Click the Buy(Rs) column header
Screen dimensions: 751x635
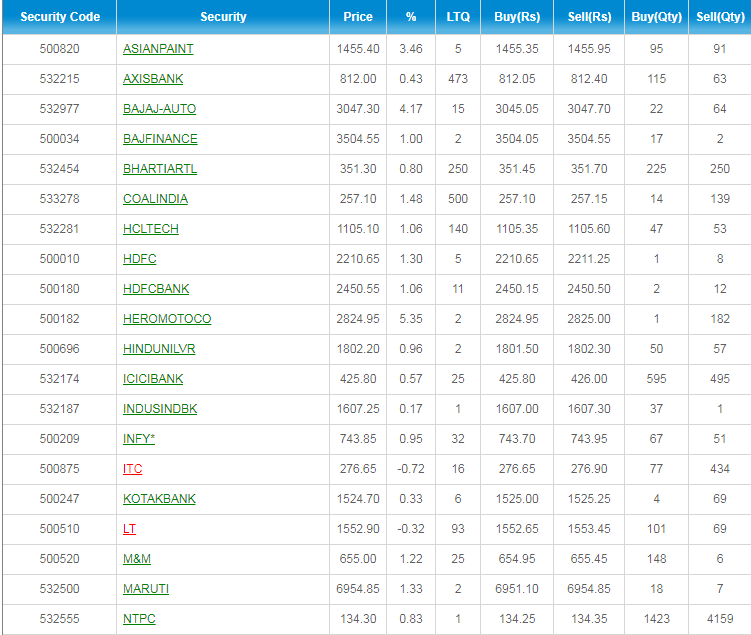click(517, 17)
